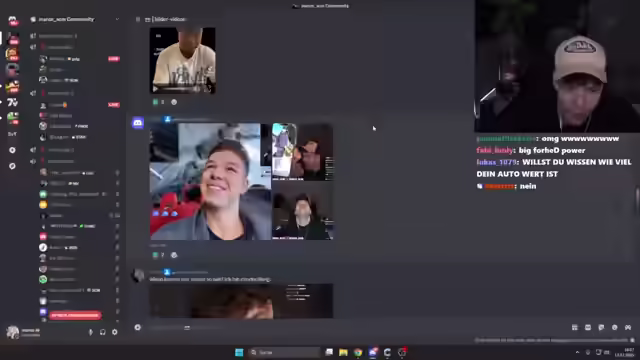Open the discover servers compass icon
This screenshot has width=640, height=360.
tap(12, 166)
